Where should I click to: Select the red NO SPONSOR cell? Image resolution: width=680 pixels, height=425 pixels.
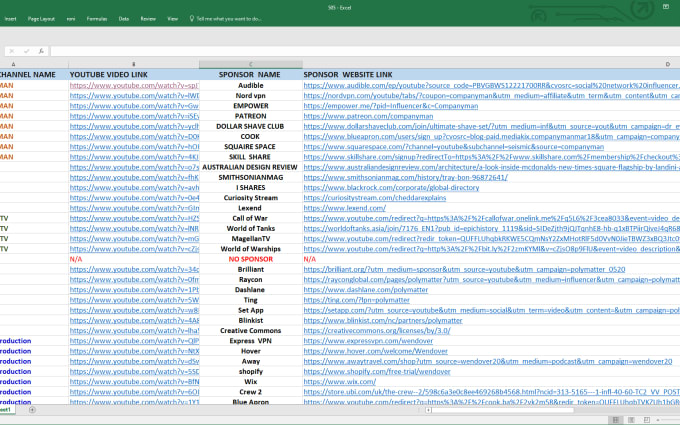pos(251,259)
